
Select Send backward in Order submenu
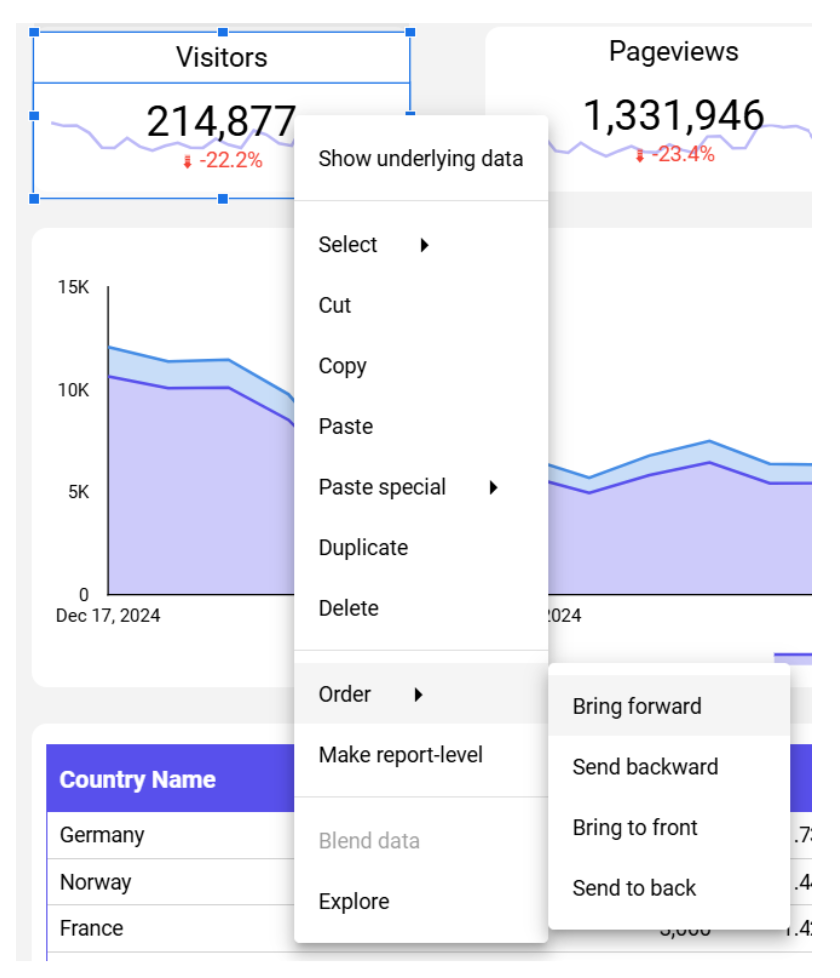point(645,767)
